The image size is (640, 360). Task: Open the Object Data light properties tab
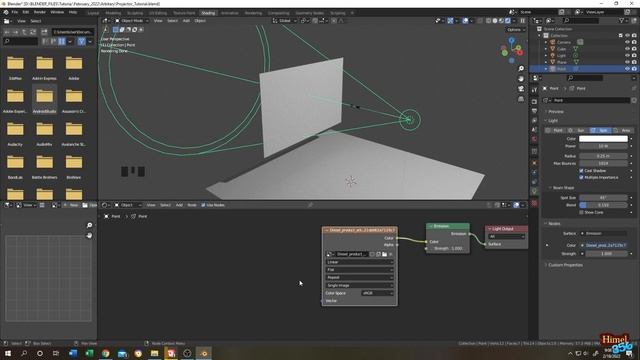click(x=534, y=191)
